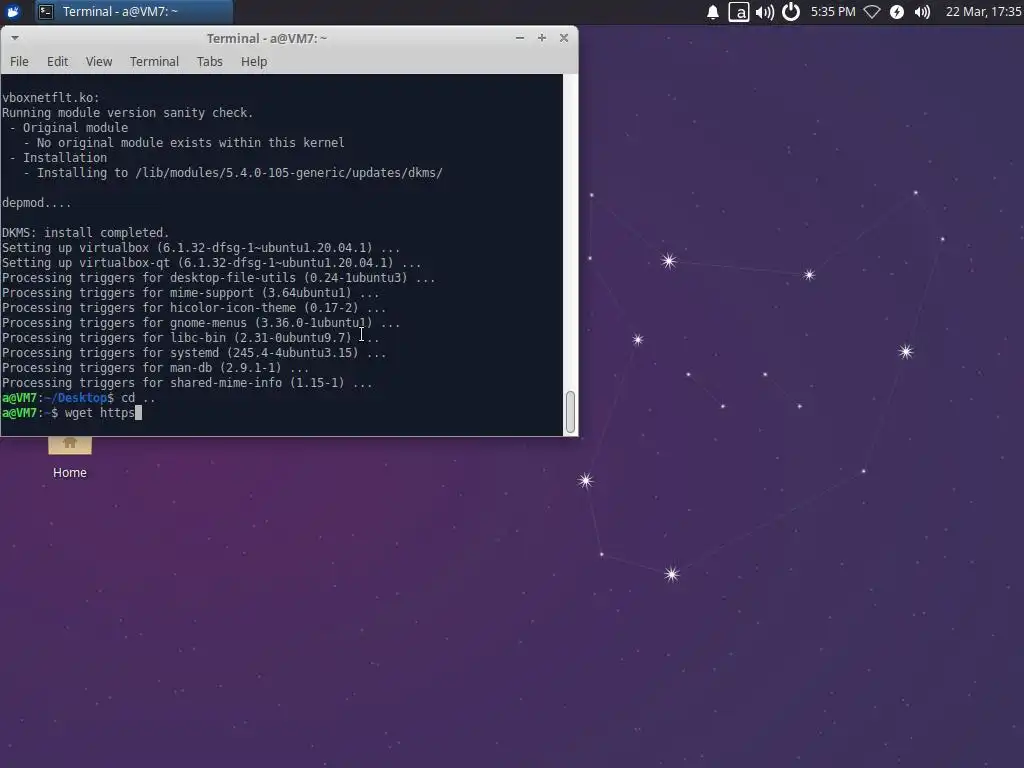Click the 'Processing triggers for man-db' line
This screenshot has width=1024, height=768.
click(155, 368)
